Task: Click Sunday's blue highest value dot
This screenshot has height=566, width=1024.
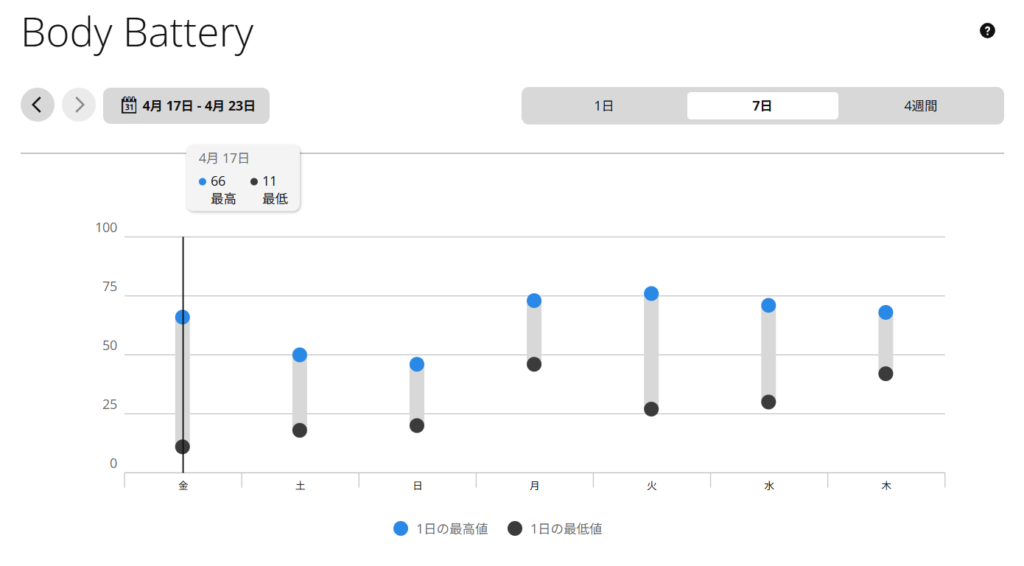Action: click(x=417, y=365)
